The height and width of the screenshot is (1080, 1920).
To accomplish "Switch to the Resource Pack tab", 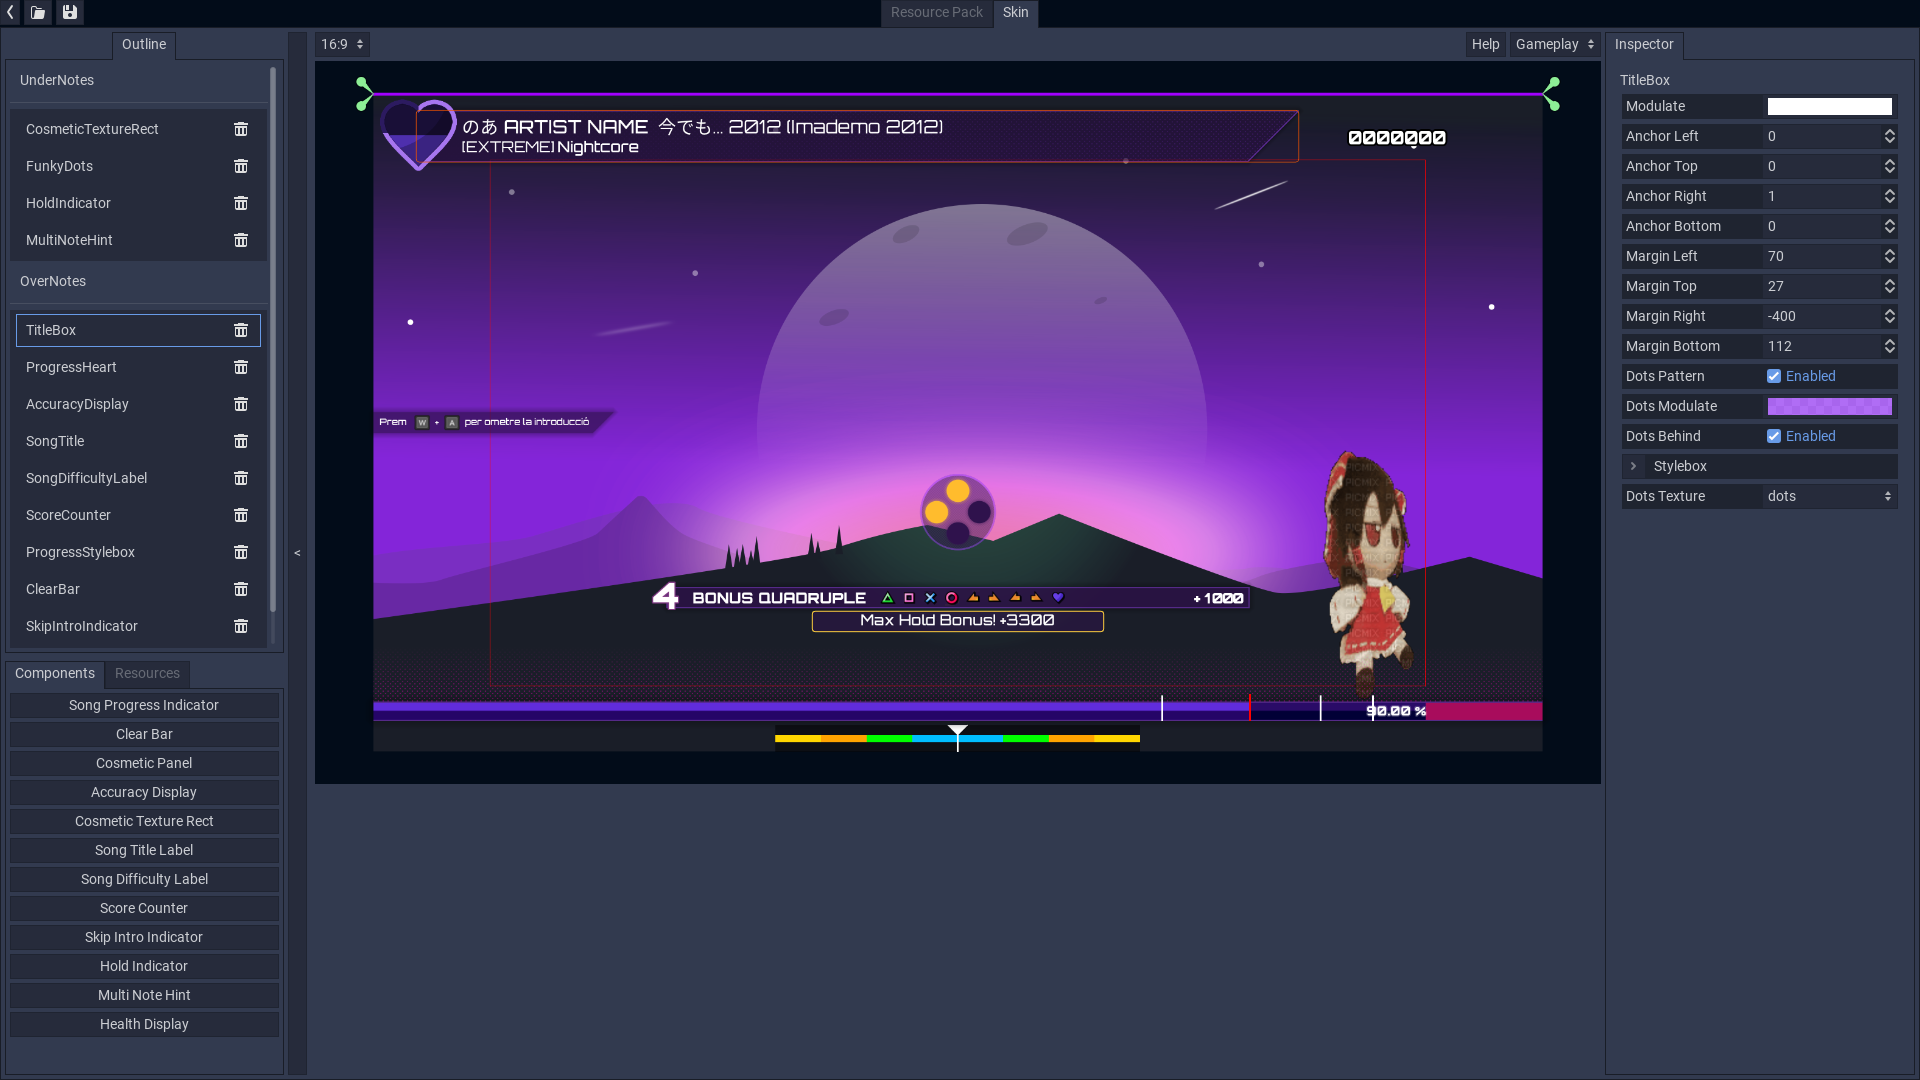I will click(936, 12).
